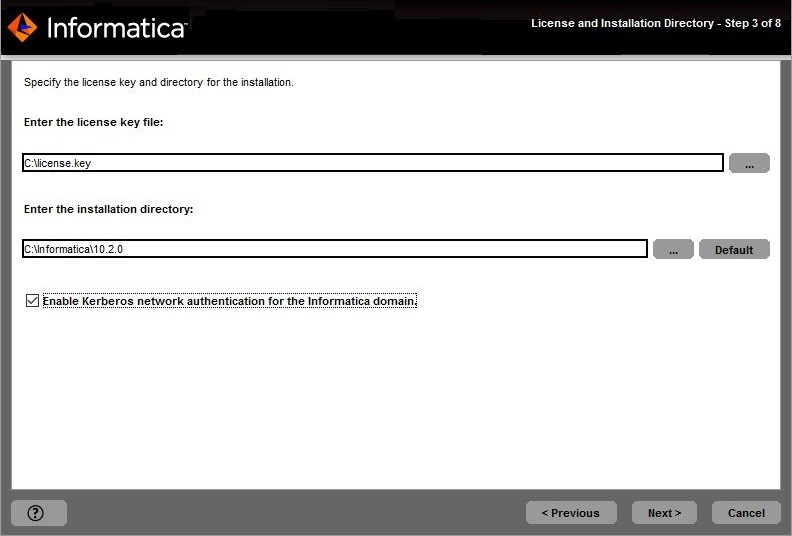Focus the license key file input field
The image size is (792, 536).
[373, 163]
